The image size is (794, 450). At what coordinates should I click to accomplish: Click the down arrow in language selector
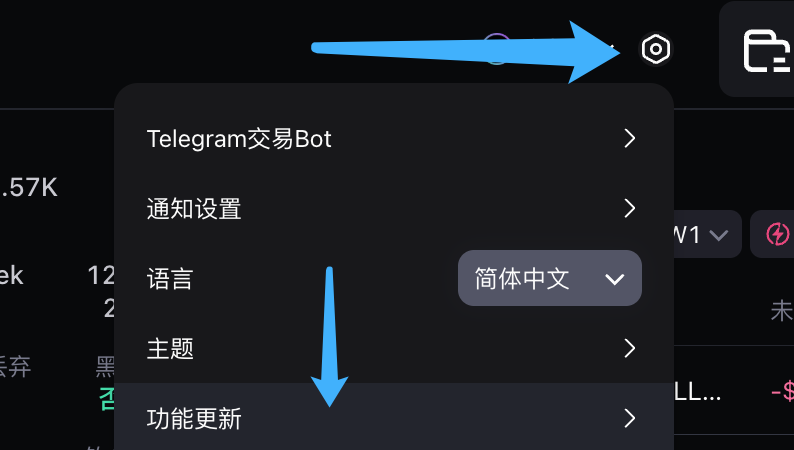(x=615, y=279)
